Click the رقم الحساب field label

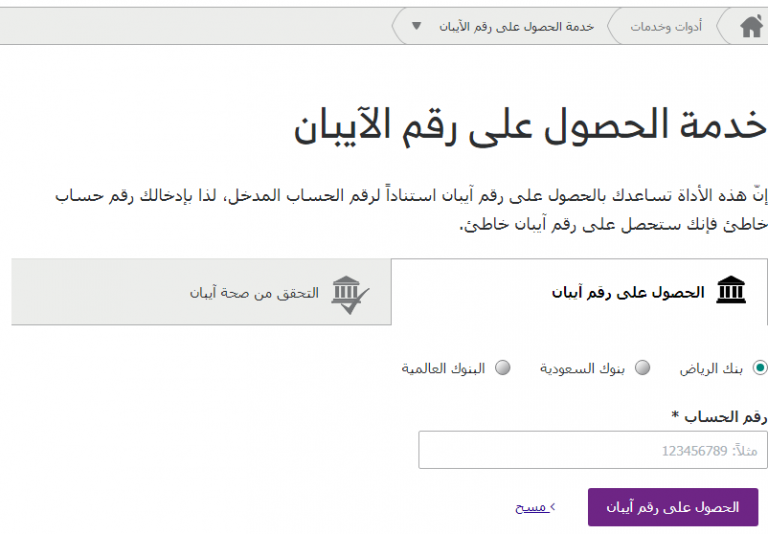point(719,417)
